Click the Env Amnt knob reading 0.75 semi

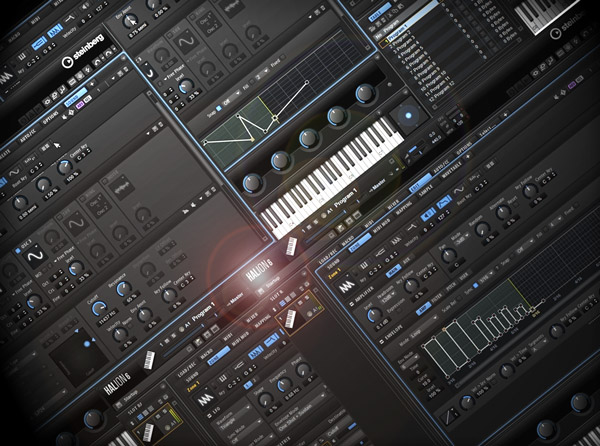130,20
